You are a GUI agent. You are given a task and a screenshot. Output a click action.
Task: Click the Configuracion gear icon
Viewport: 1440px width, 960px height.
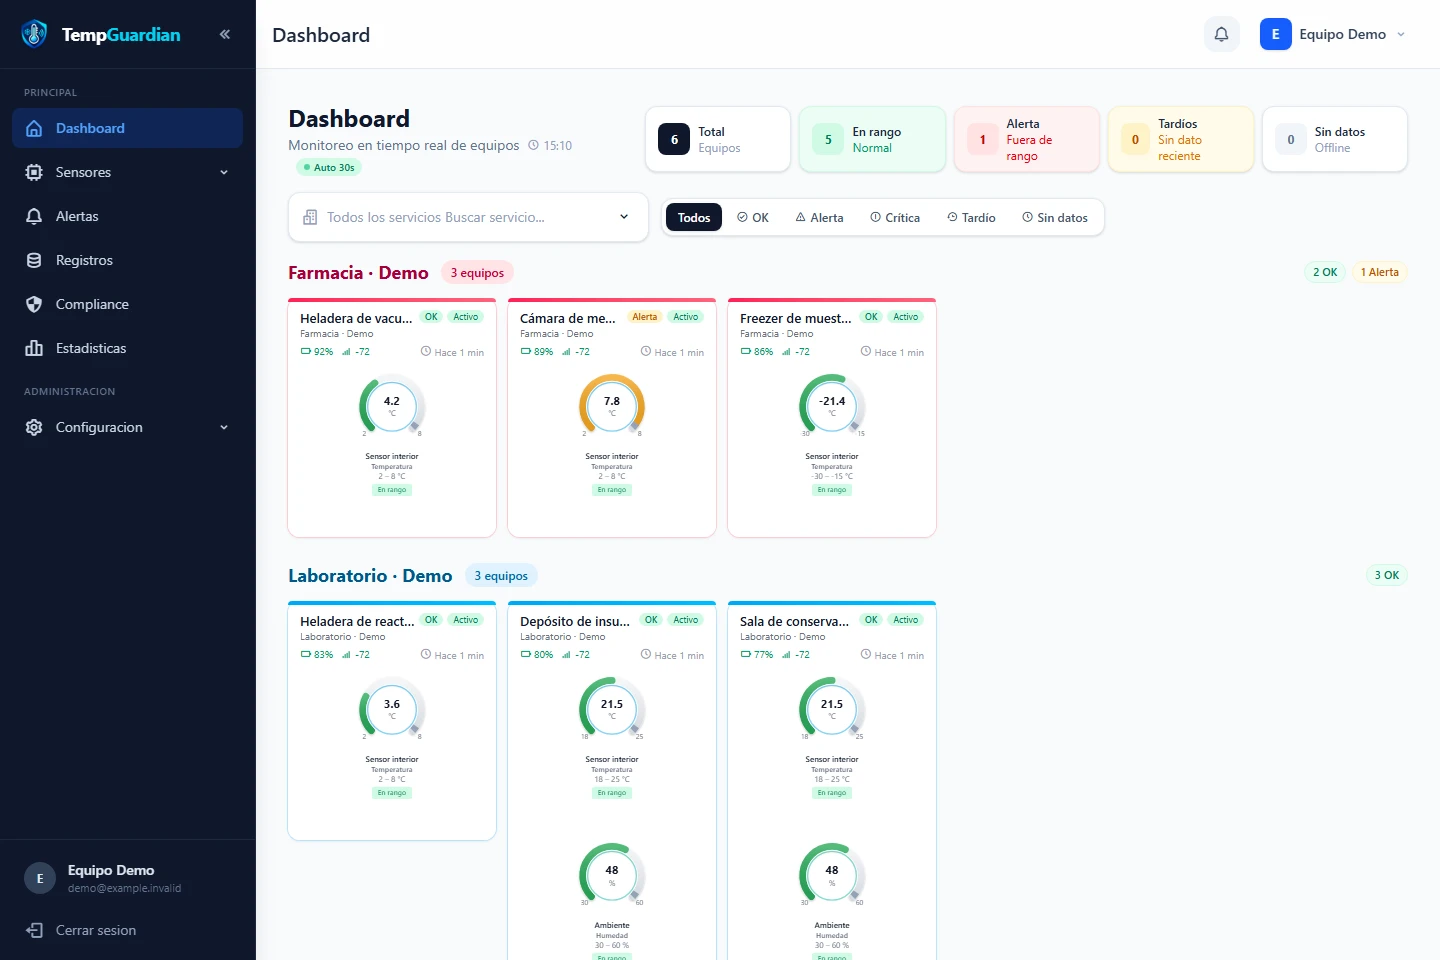coord(34,427)
